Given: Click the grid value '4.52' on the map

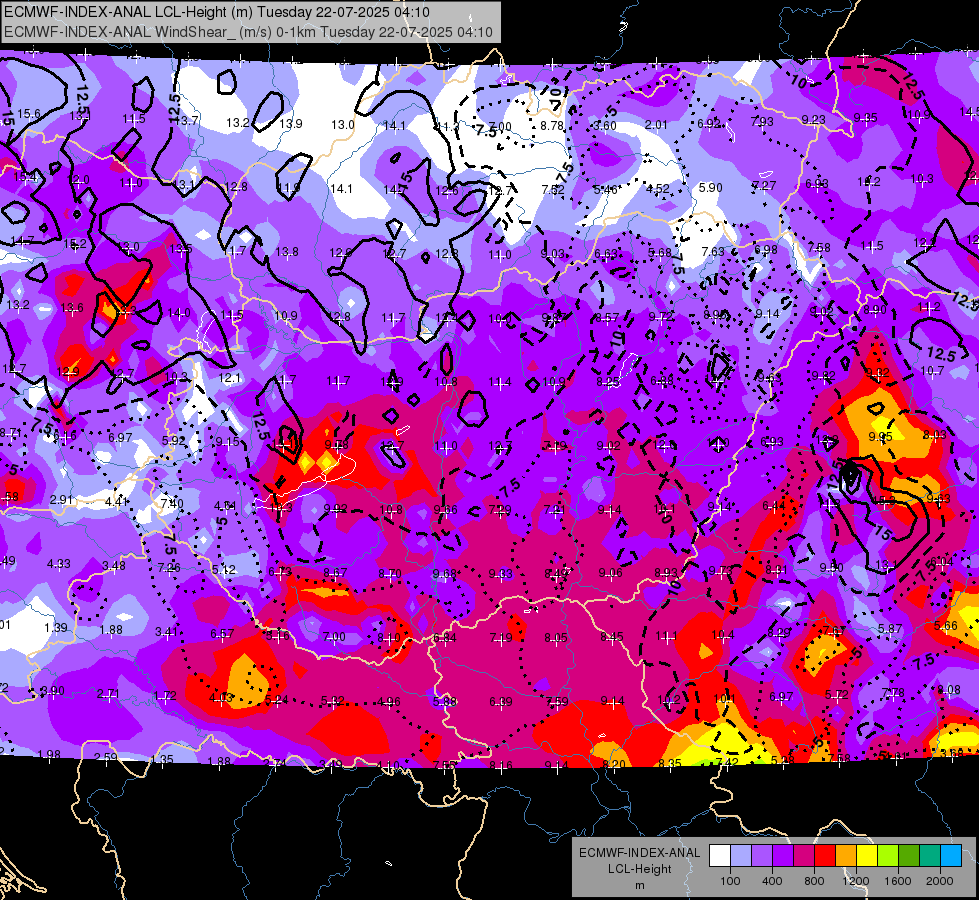Looking at the screenshot, I should pyautogui.click(x=658, y=189).
